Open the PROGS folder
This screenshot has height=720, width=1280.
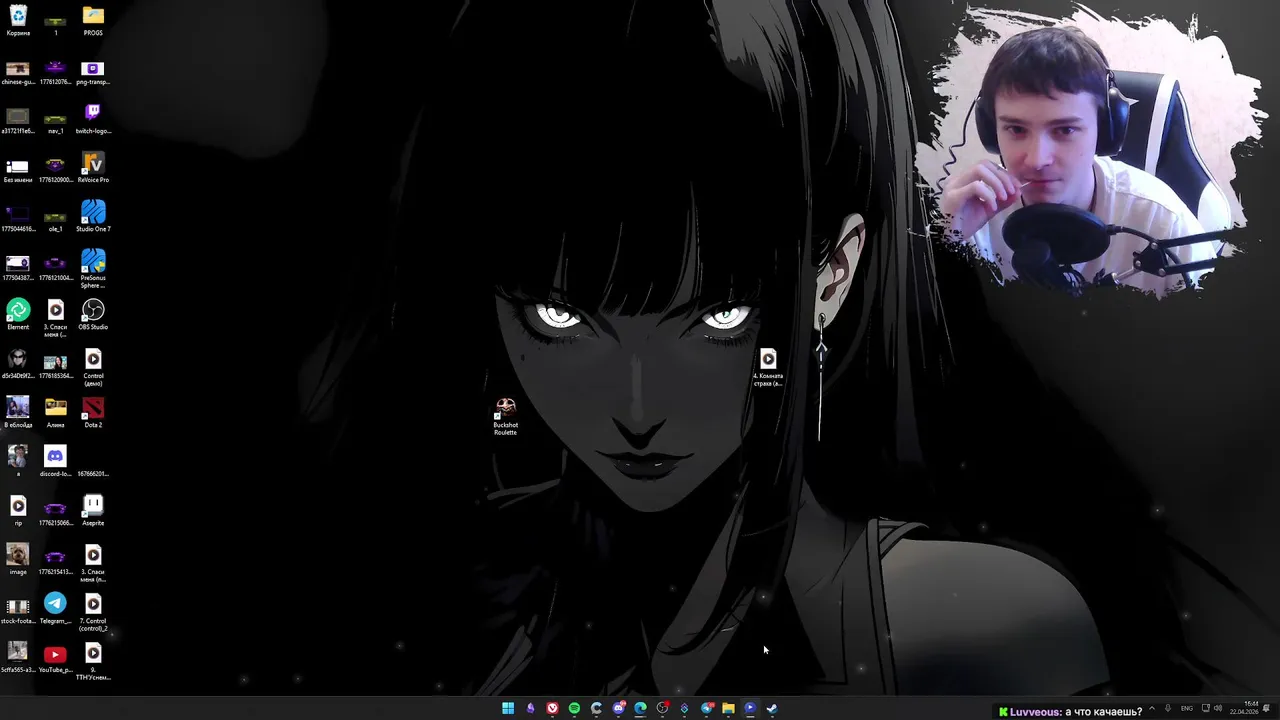coord(93,20)
